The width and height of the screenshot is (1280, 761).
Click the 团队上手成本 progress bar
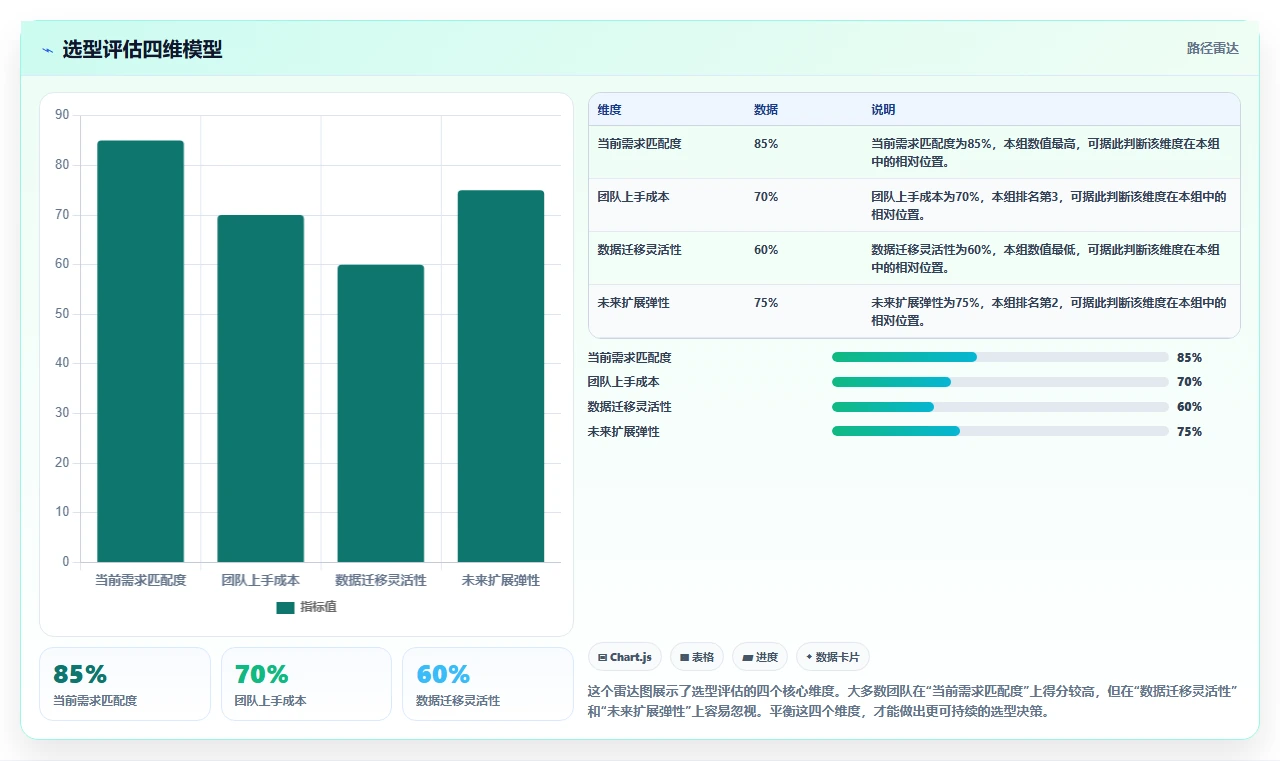click(1000, 382)
